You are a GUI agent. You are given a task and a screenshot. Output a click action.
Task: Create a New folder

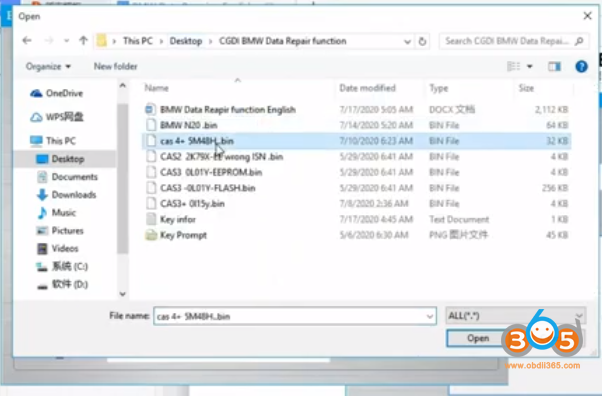(x=116, y=66)
